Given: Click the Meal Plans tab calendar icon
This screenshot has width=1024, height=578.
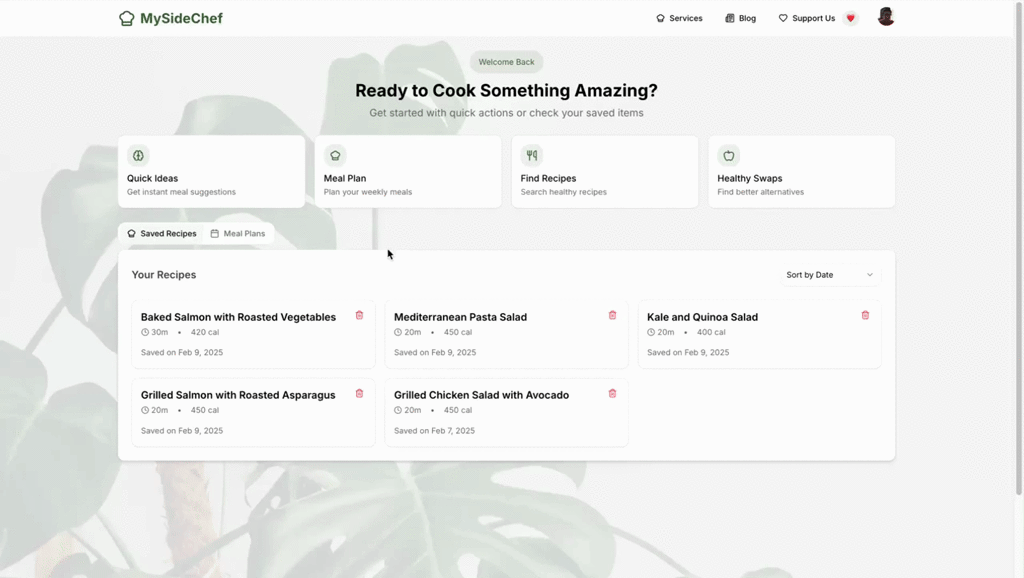Looking at the screenshot, I should [x=215, y=233].
